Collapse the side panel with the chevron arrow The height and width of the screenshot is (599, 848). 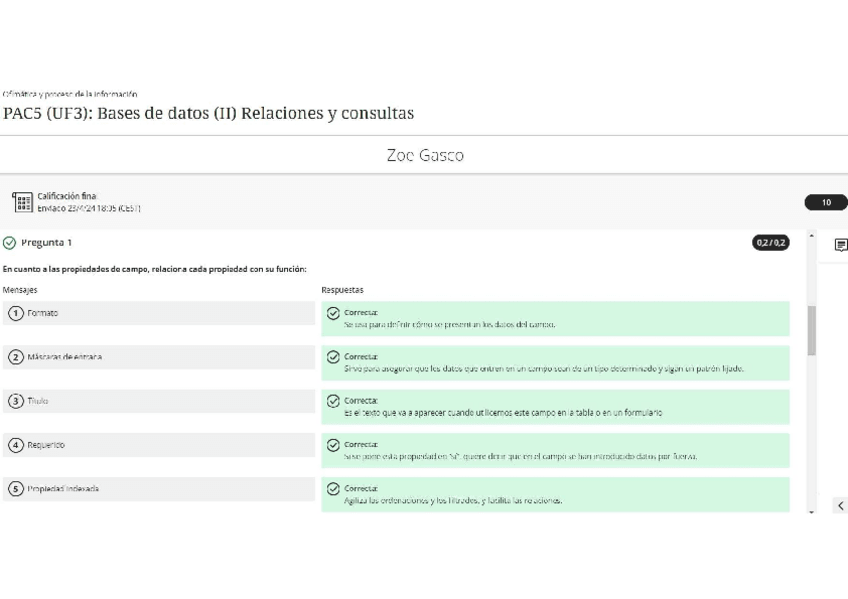tap(840, 506)
